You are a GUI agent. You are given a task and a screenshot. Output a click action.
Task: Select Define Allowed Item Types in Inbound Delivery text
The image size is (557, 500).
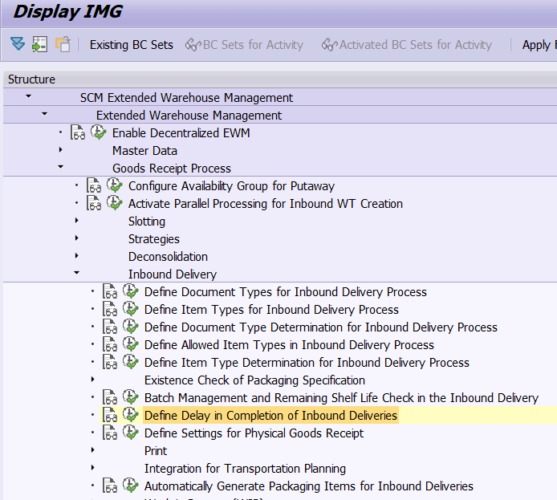(x=289, y=345)
